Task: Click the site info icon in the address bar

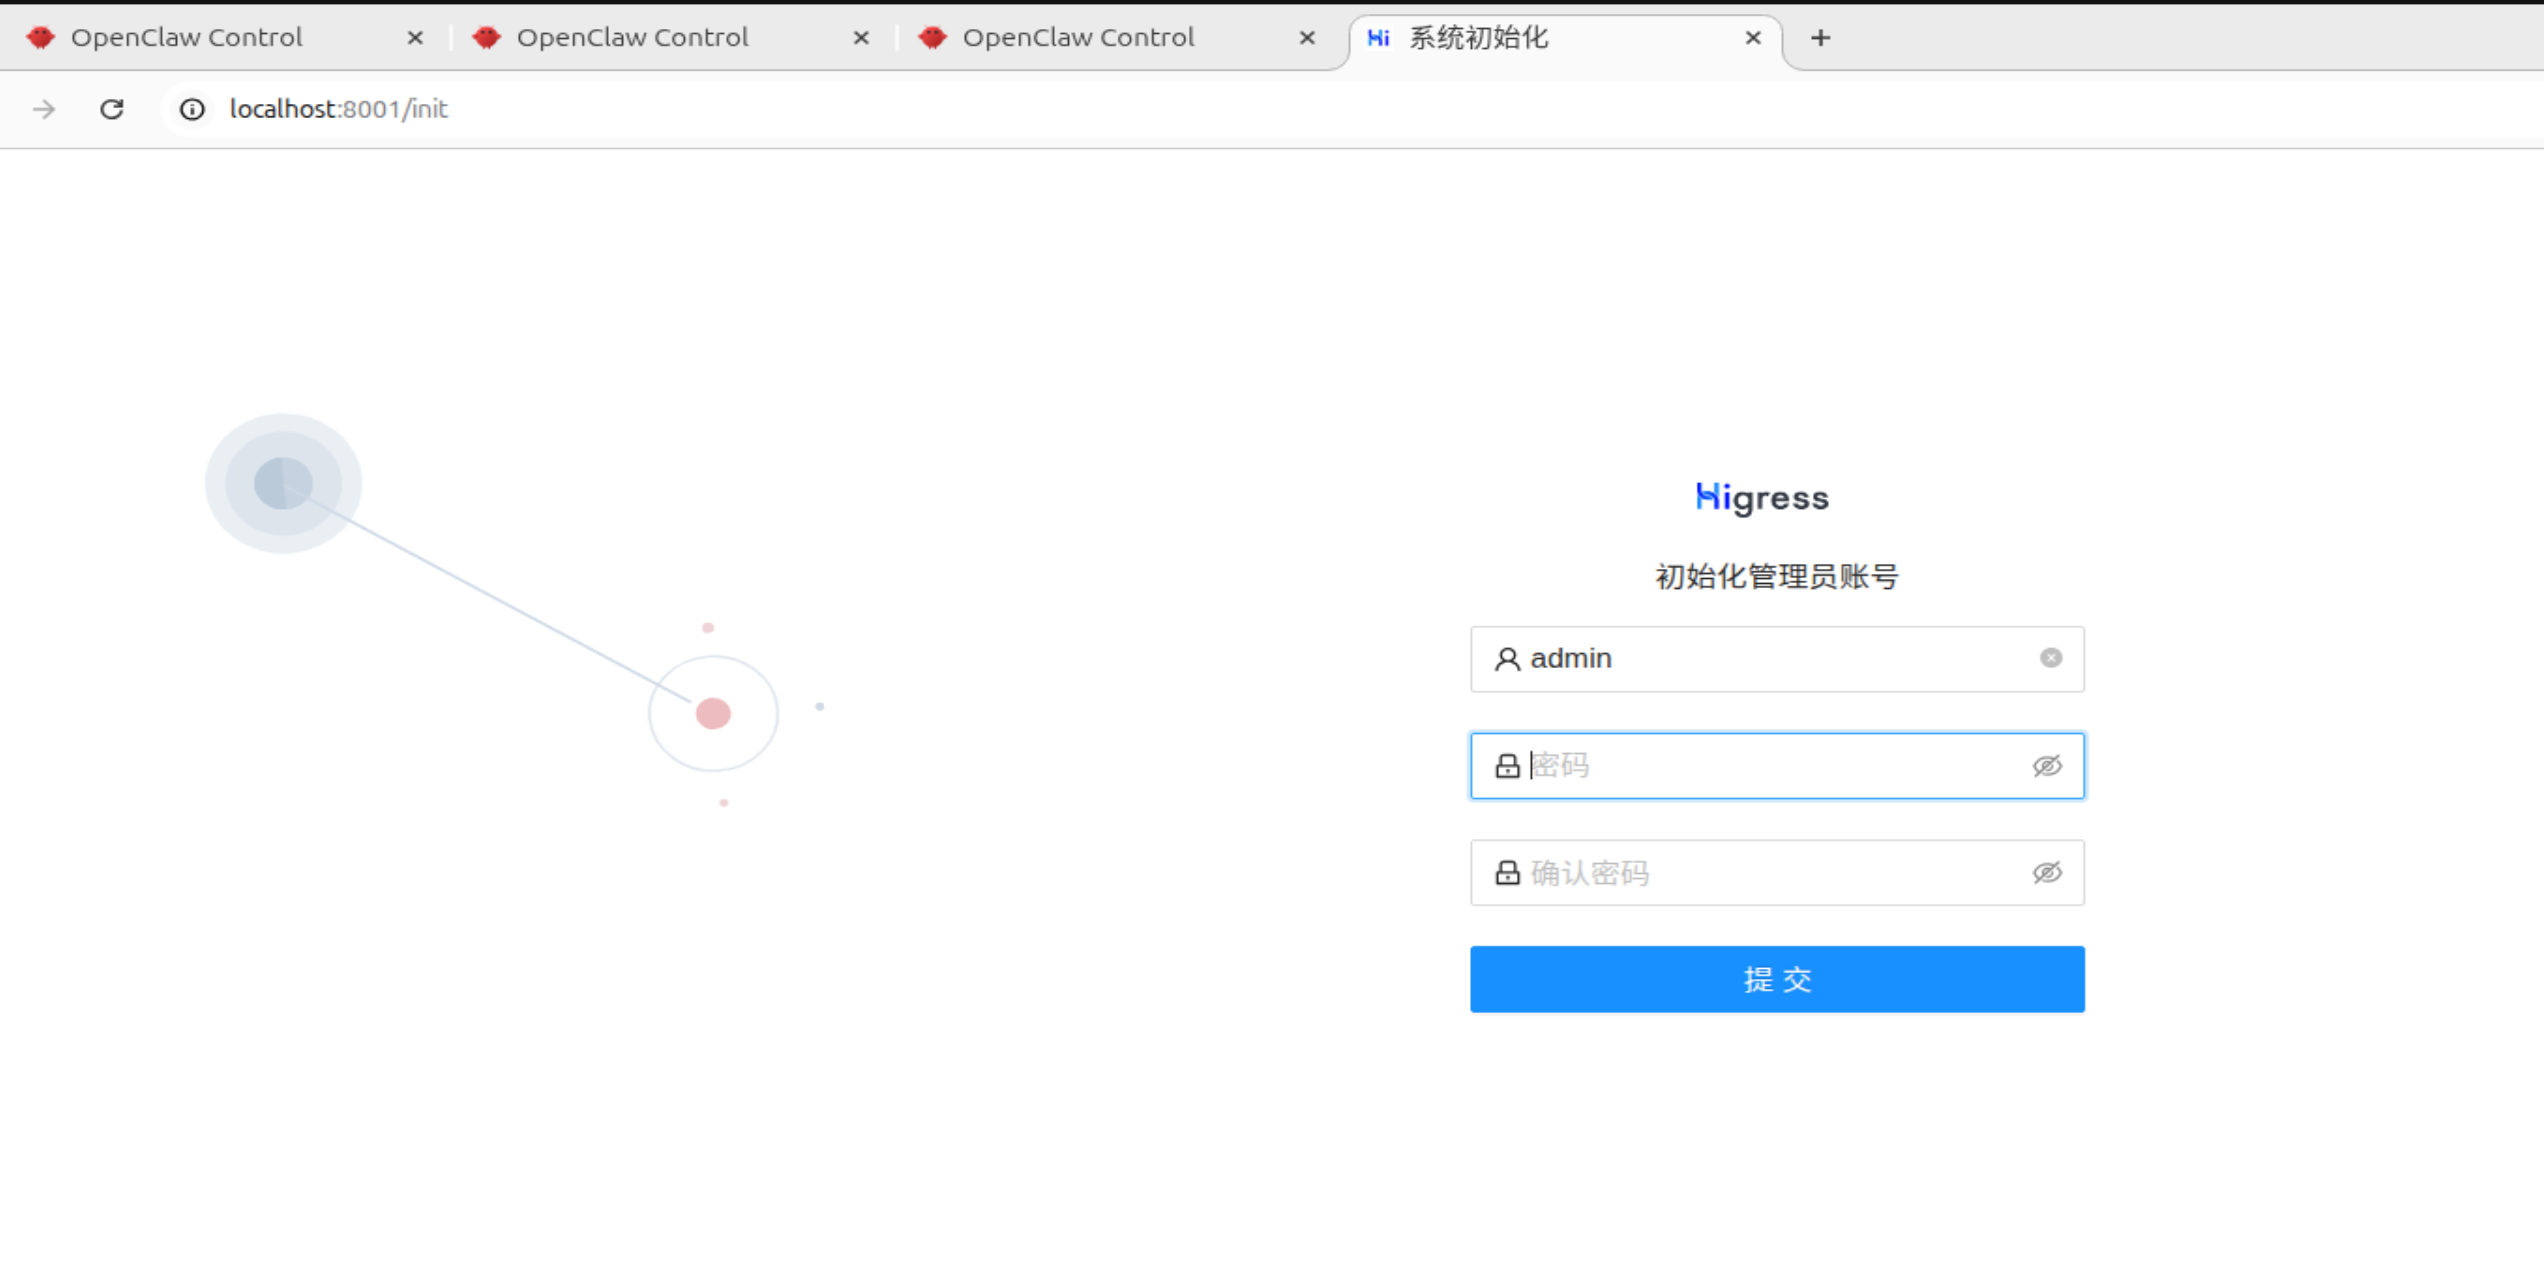Action: [x=192, y=109]
